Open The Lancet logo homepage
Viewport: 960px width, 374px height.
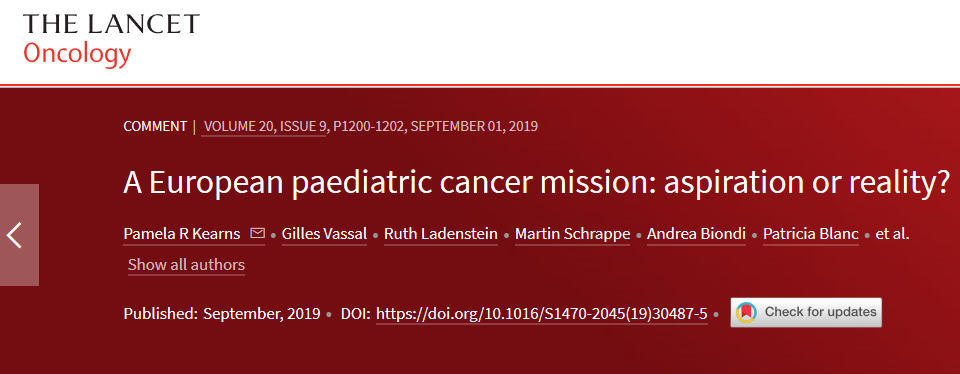[111, 24]
